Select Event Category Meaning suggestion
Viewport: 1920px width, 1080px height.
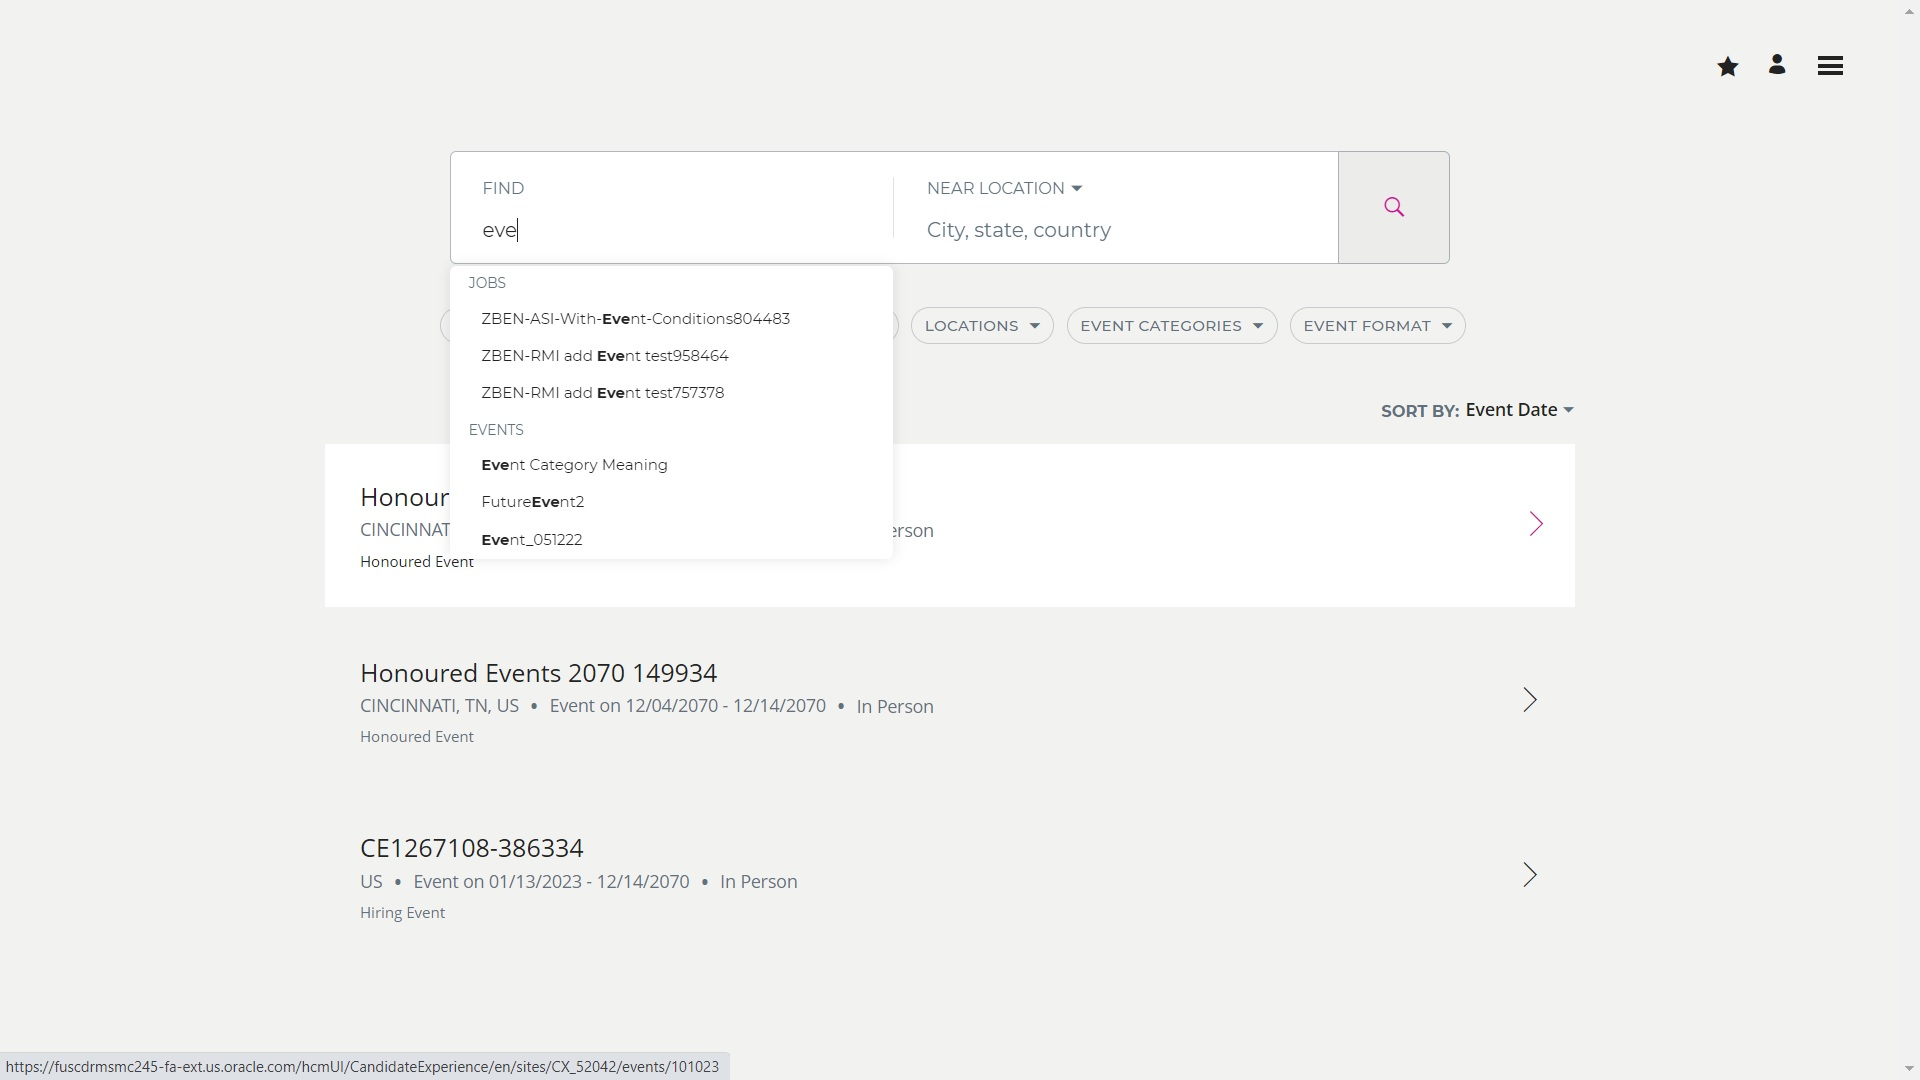tap(574, 465)
